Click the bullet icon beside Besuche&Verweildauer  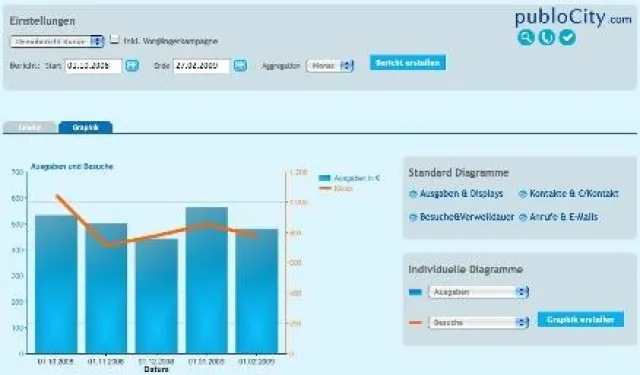[413, 217]
